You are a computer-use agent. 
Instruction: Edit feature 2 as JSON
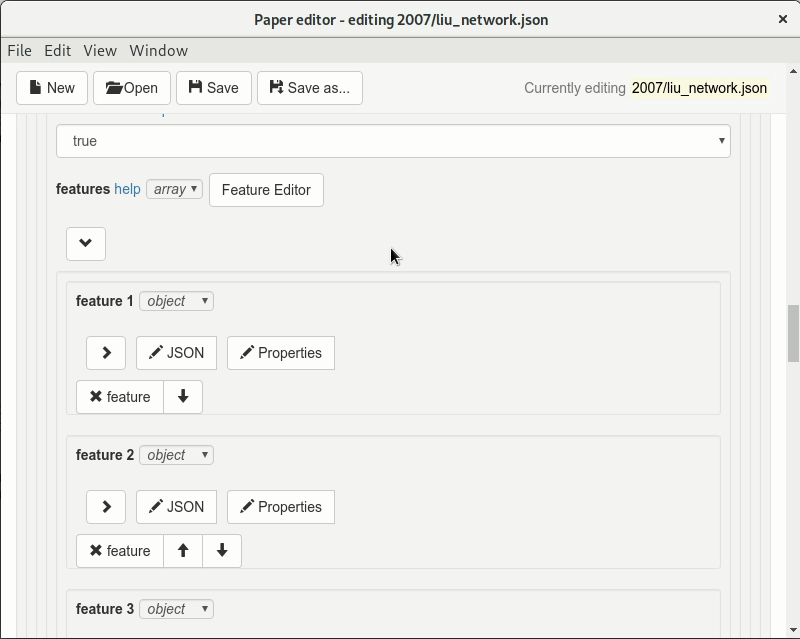[176, 507]
